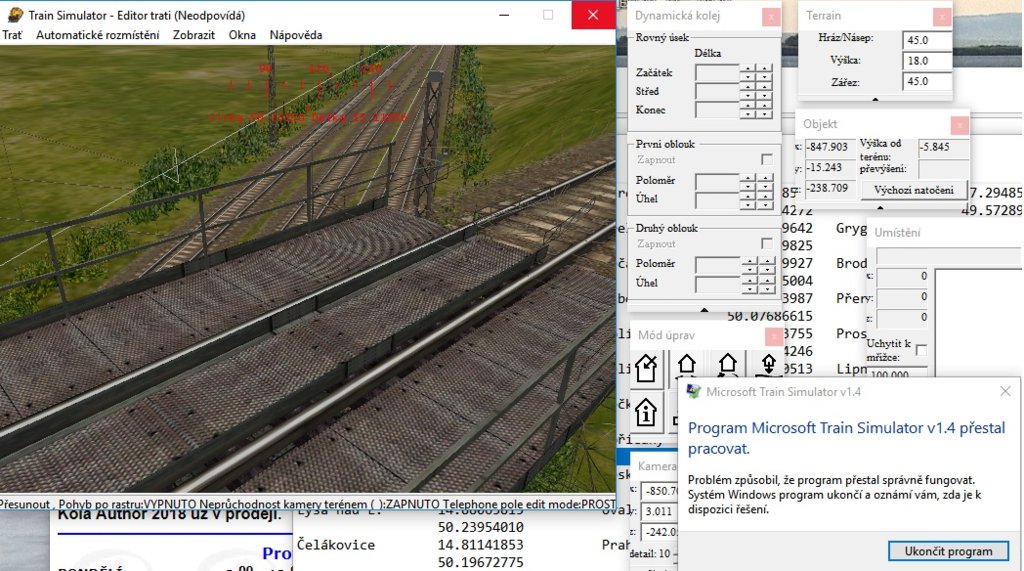1024x571 pixels.
Task: Click the Terrain Výška value field
Action: coord(927,61)
